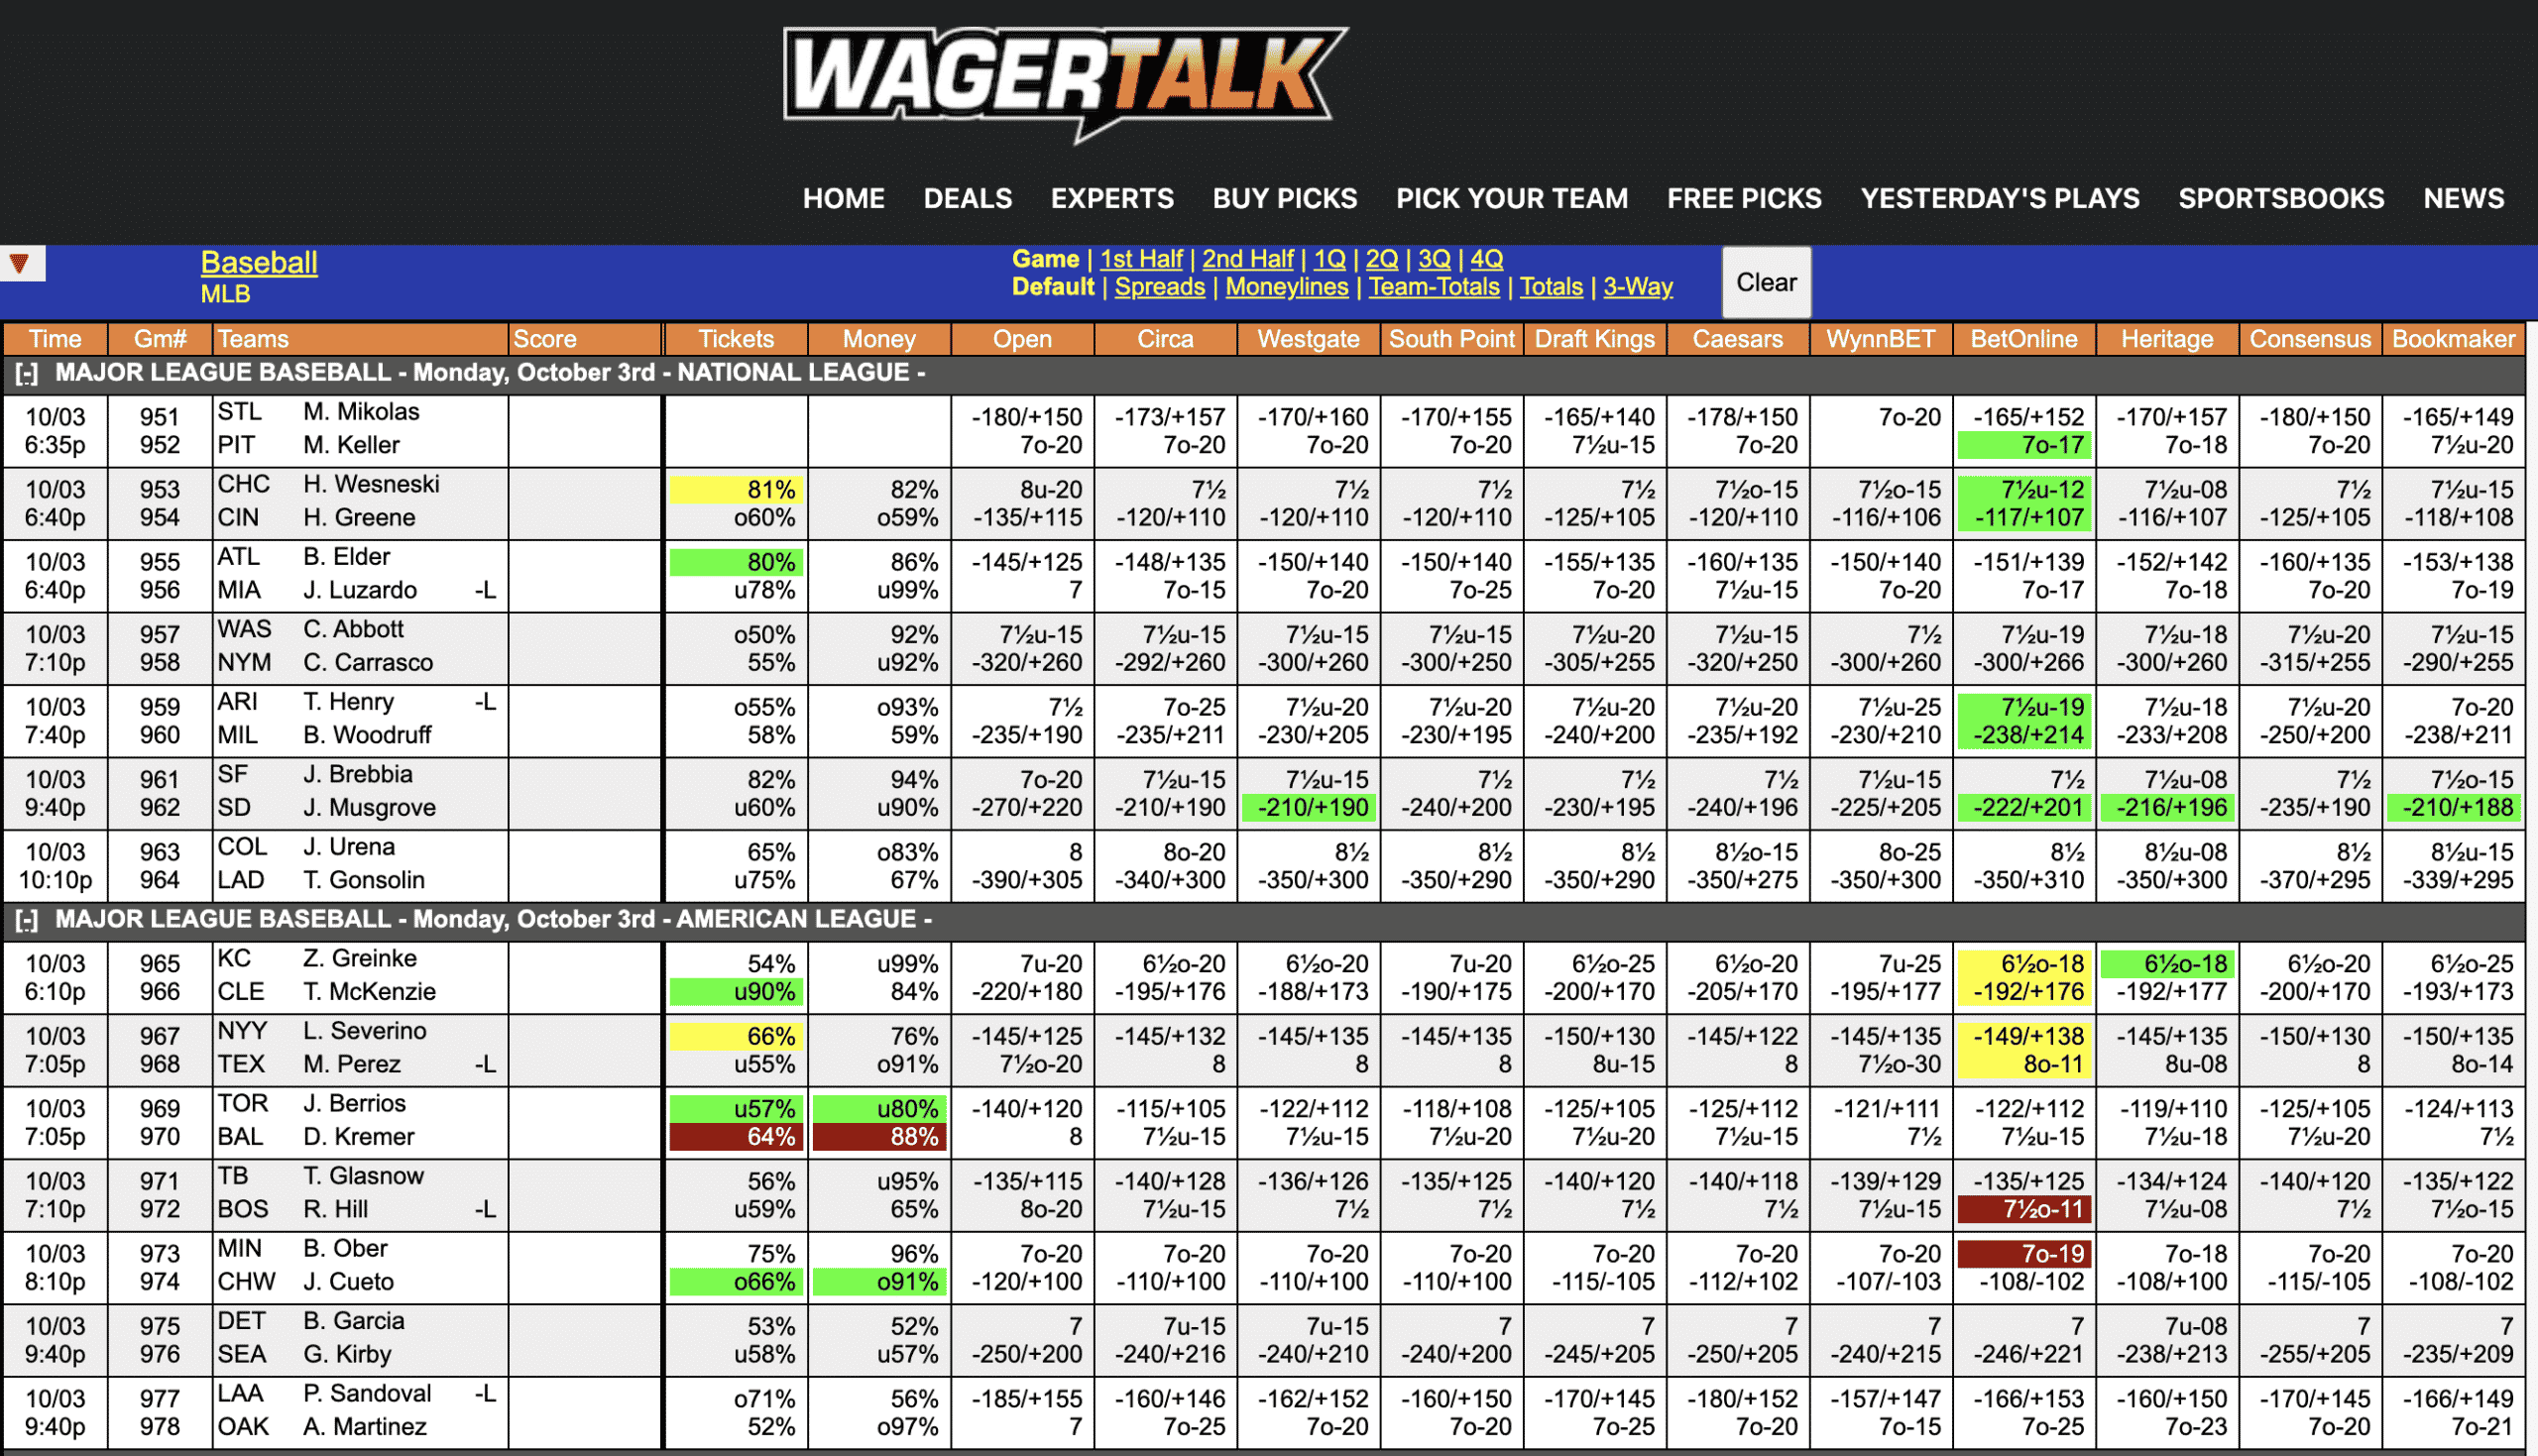The width and height of the screenshot is (2538, 1456).
Task: Click green u90% tickets cell for CLE
Action: (x=736, y=992)
